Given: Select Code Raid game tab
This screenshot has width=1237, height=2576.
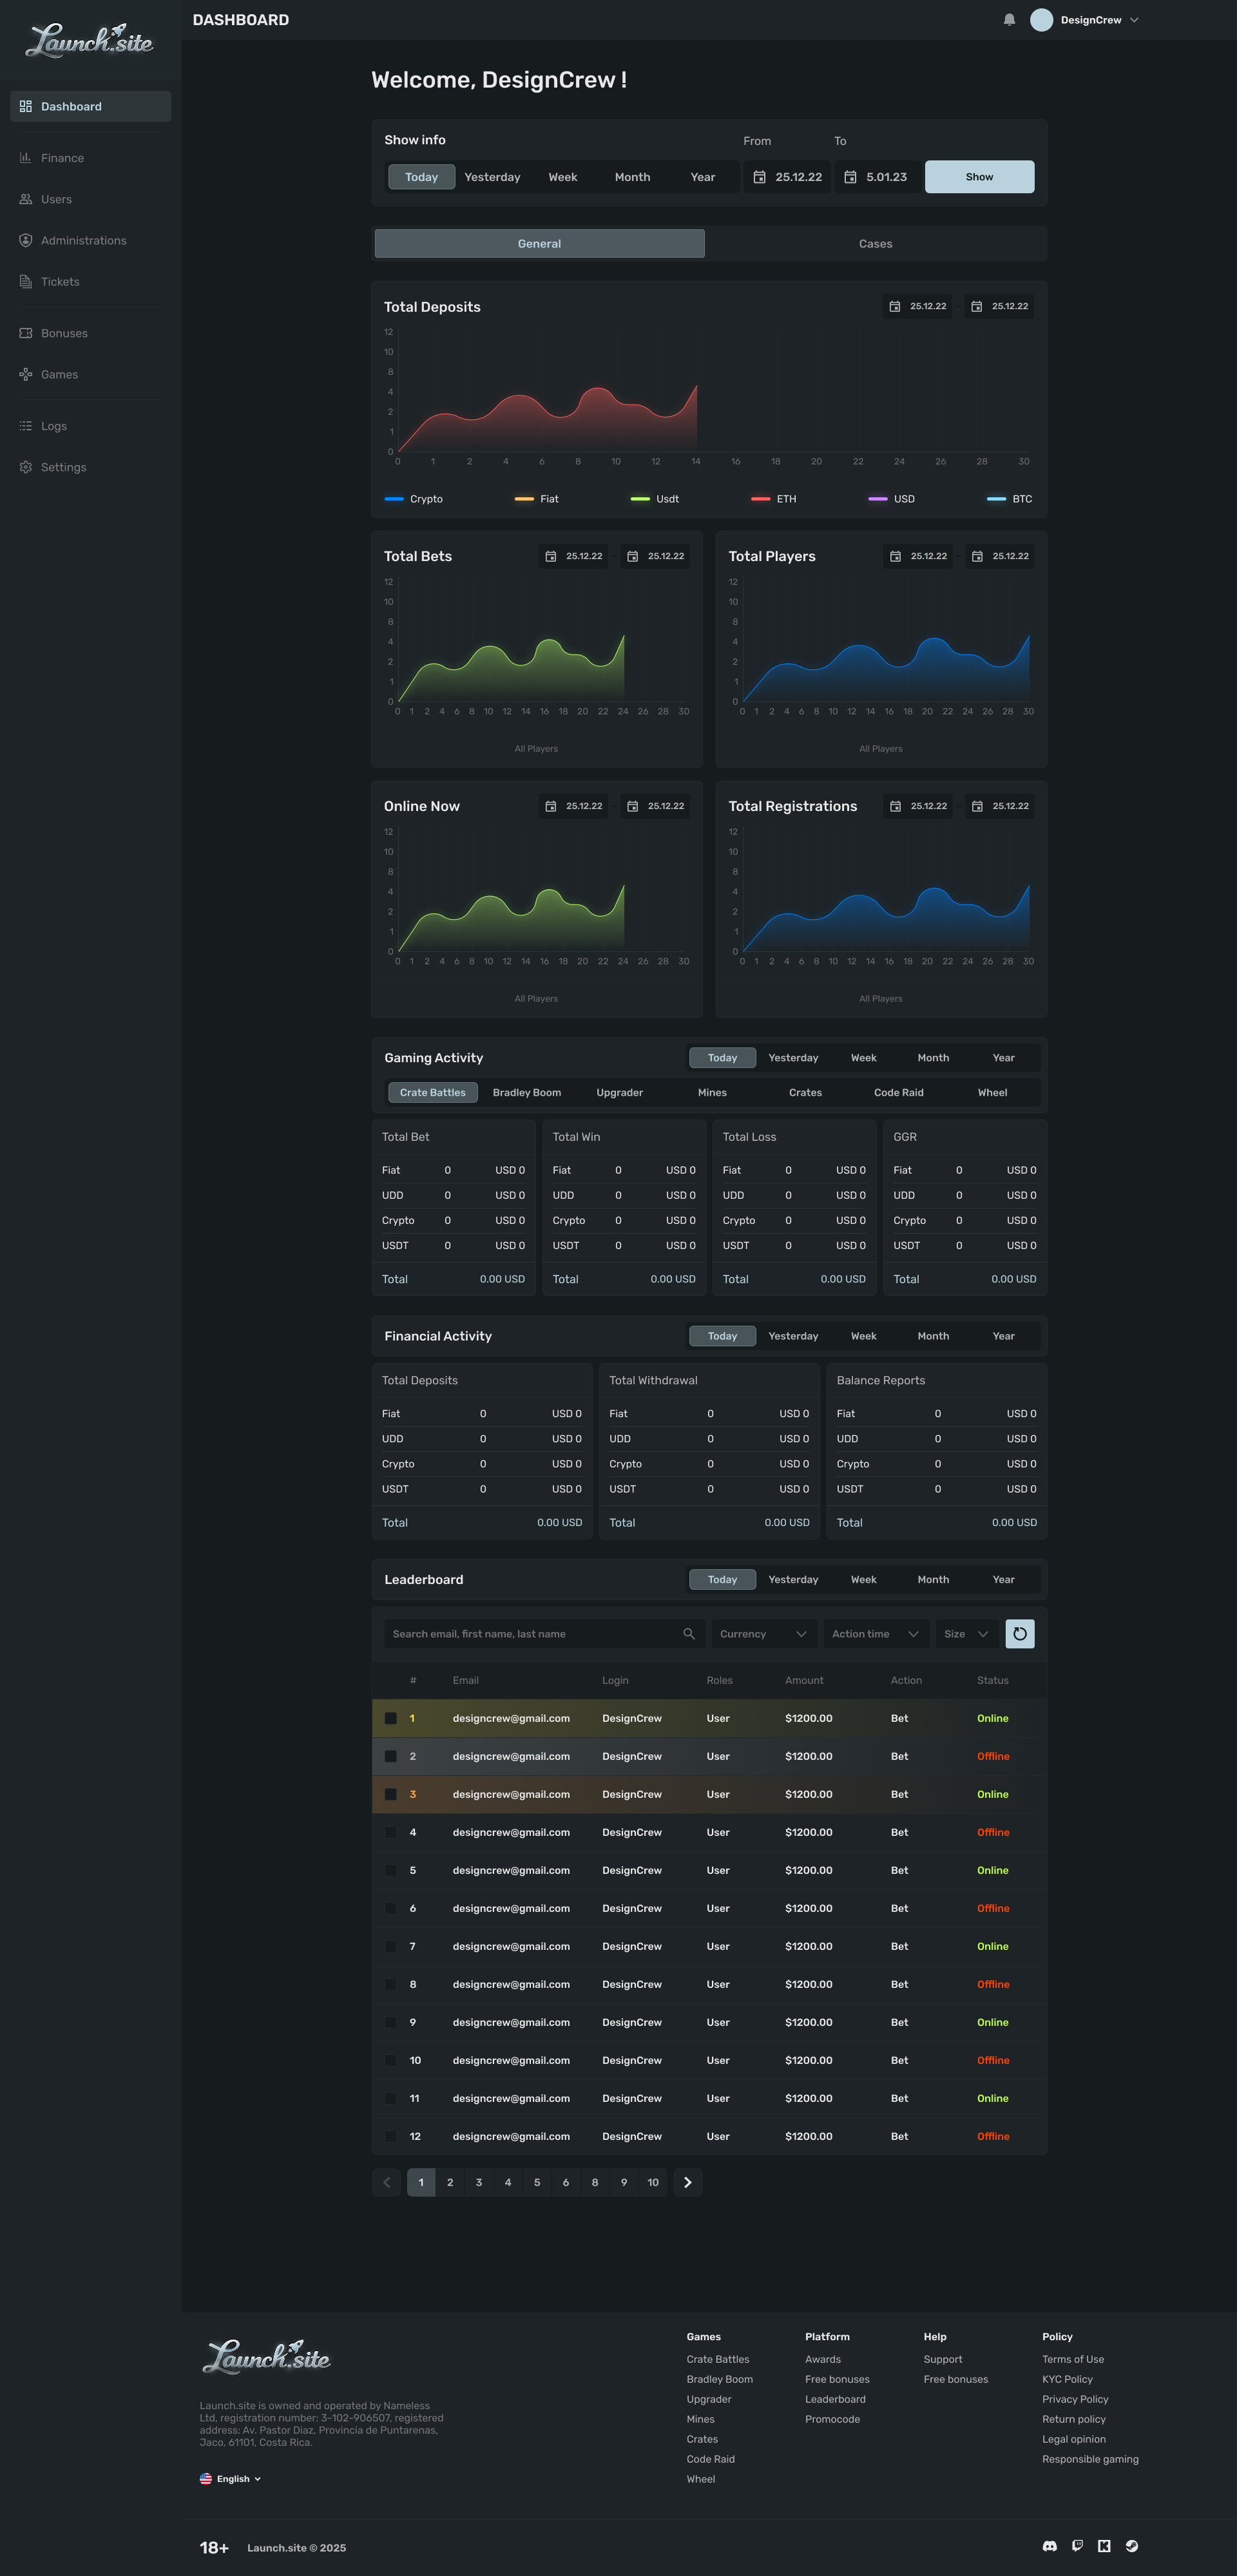Looking at the screenshot, I should pyautogui.click(x=898, y=1092).
